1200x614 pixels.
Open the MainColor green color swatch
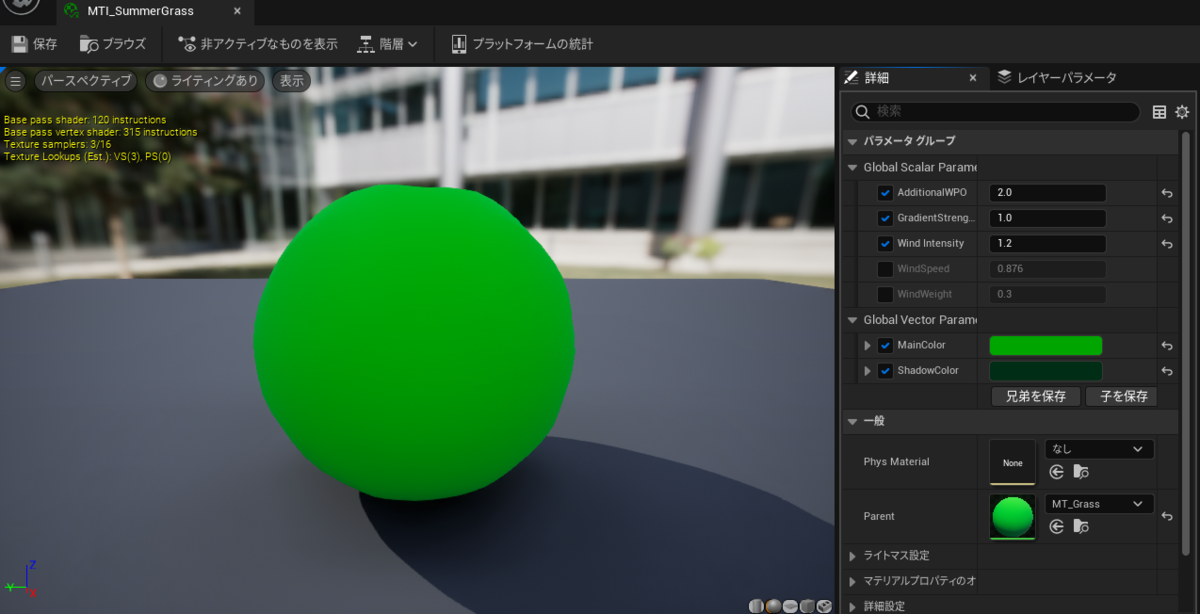(1046, 345)
